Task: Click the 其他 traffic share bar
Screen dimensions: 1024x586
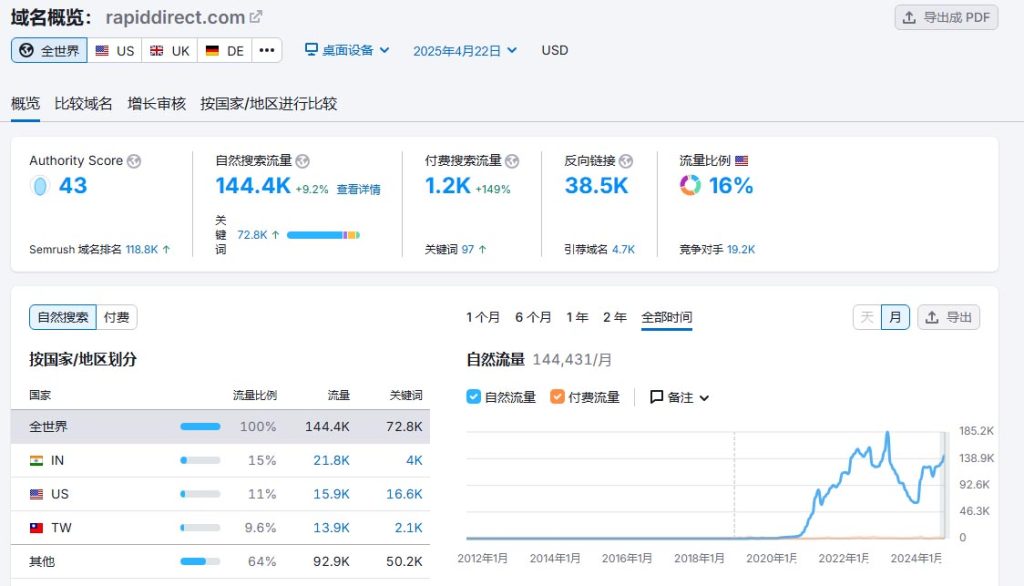Action: coord(200,561)
